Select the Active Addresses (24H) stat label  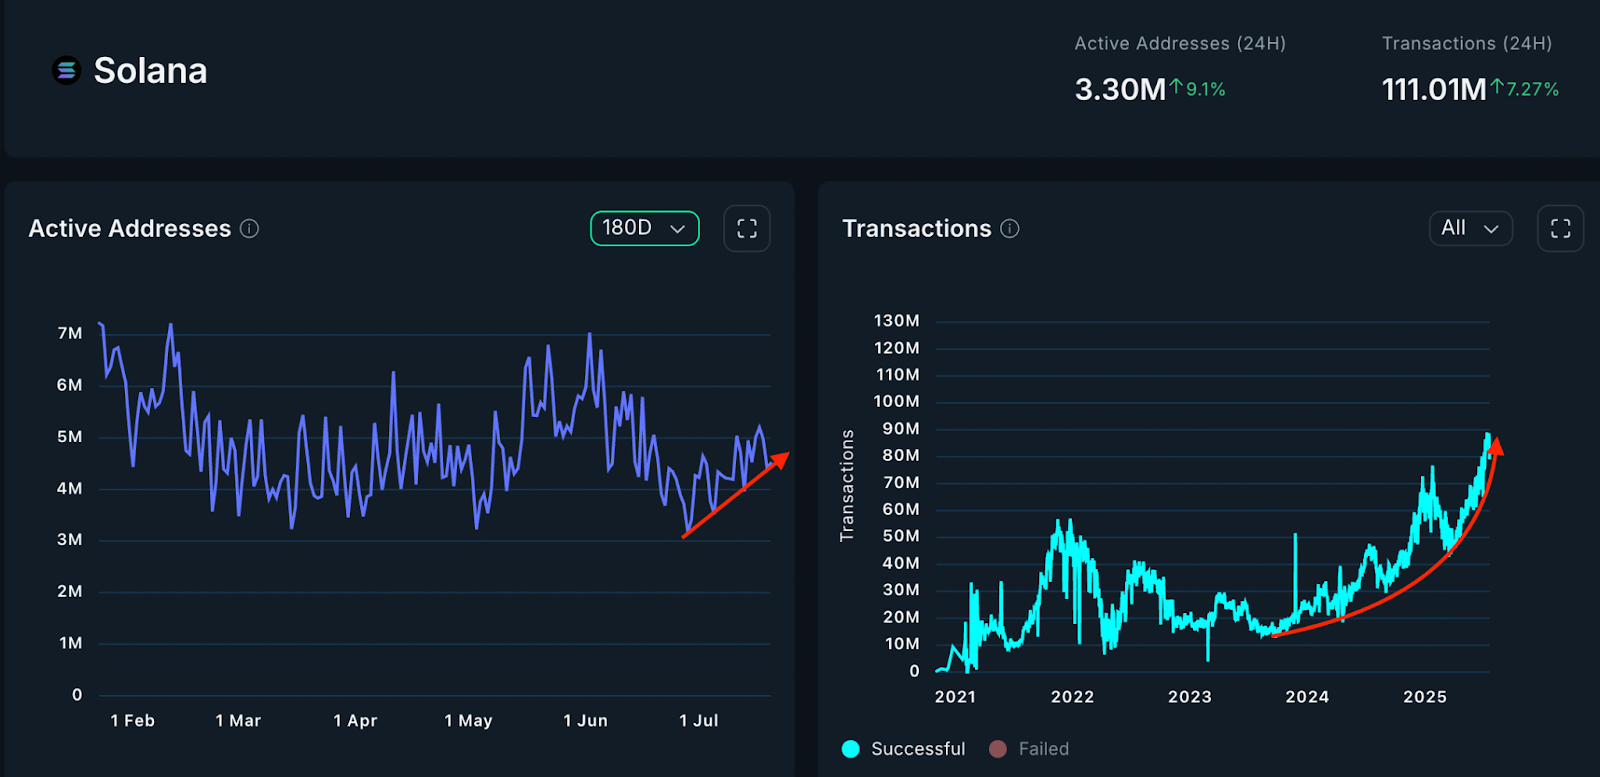(x=1180, y=44)
